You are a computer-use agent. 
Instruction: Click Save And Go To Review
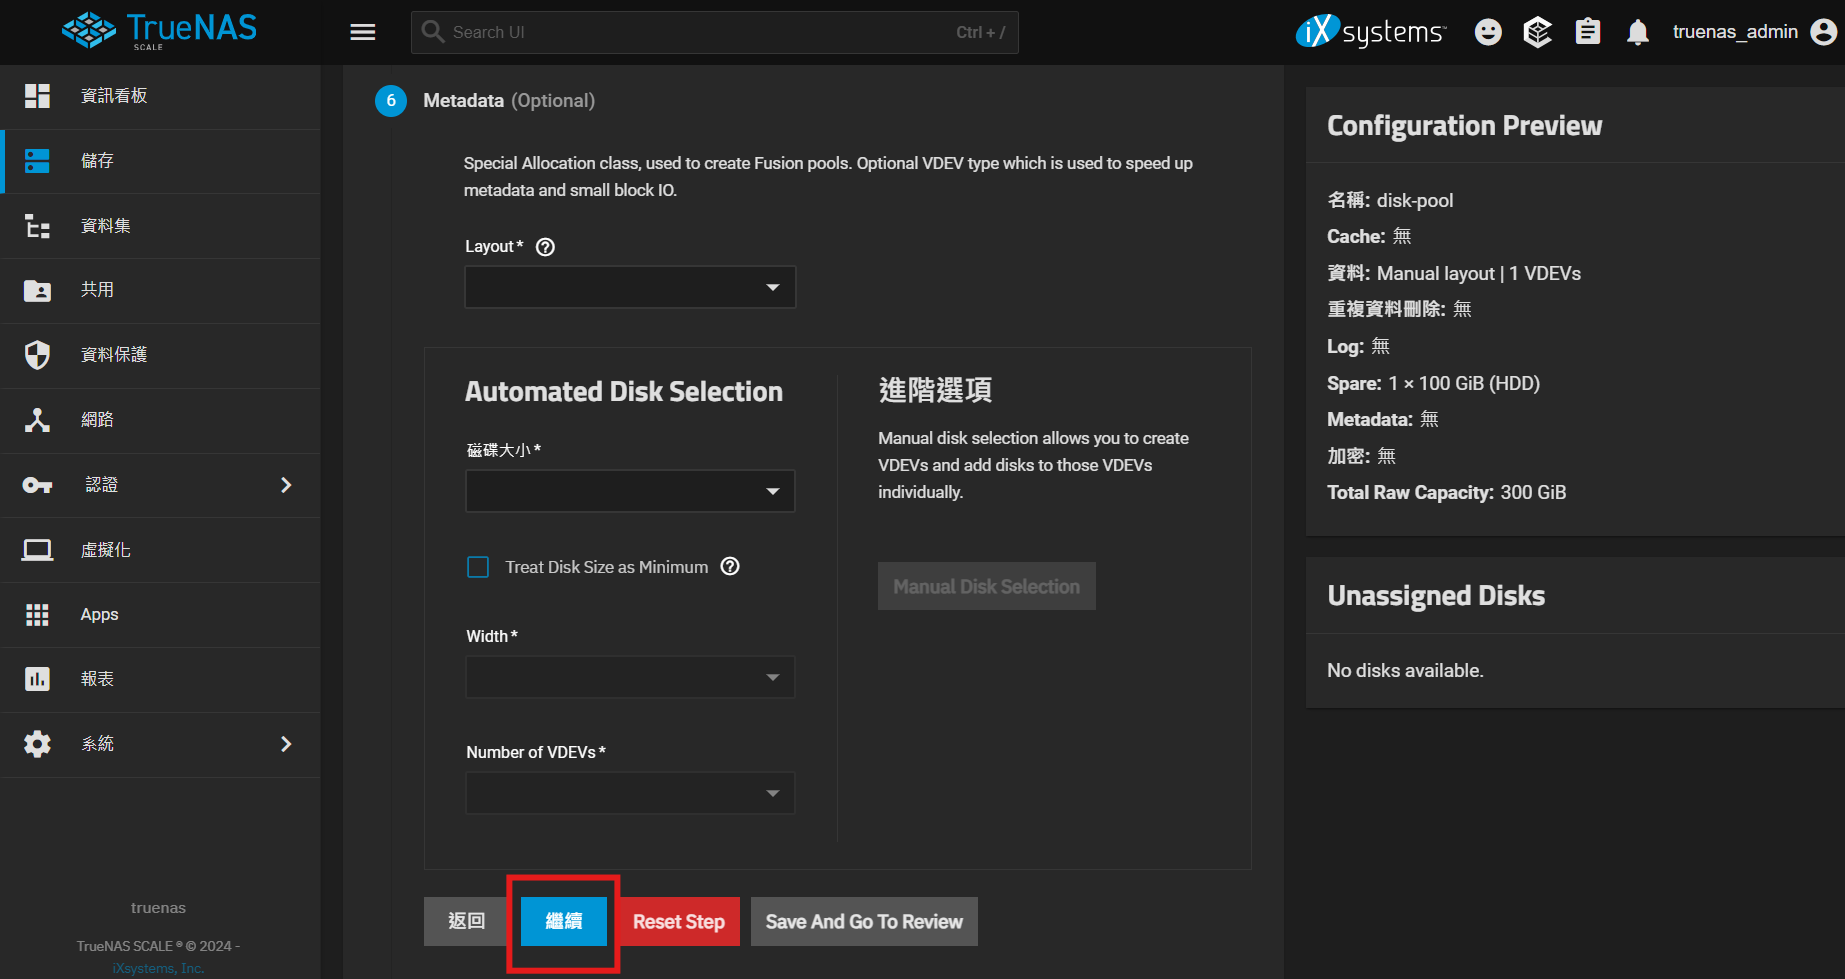pyautogui.click(x=863, y=921)
